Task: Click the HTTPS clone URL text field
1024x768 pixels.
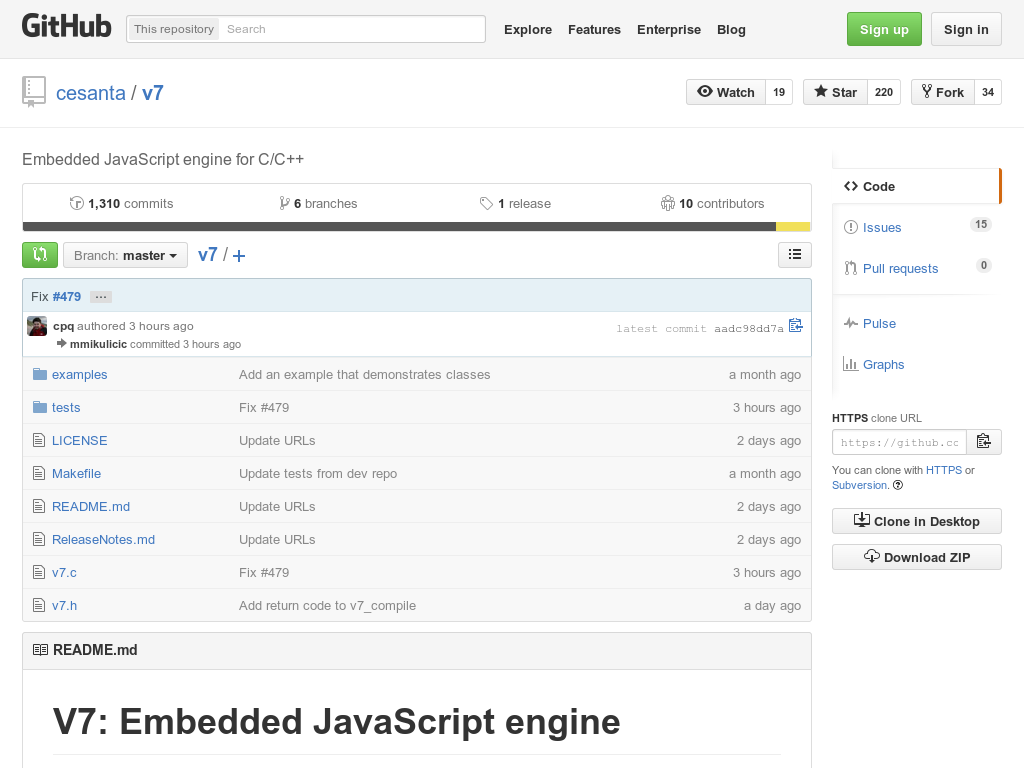Action: coord(899,442)
